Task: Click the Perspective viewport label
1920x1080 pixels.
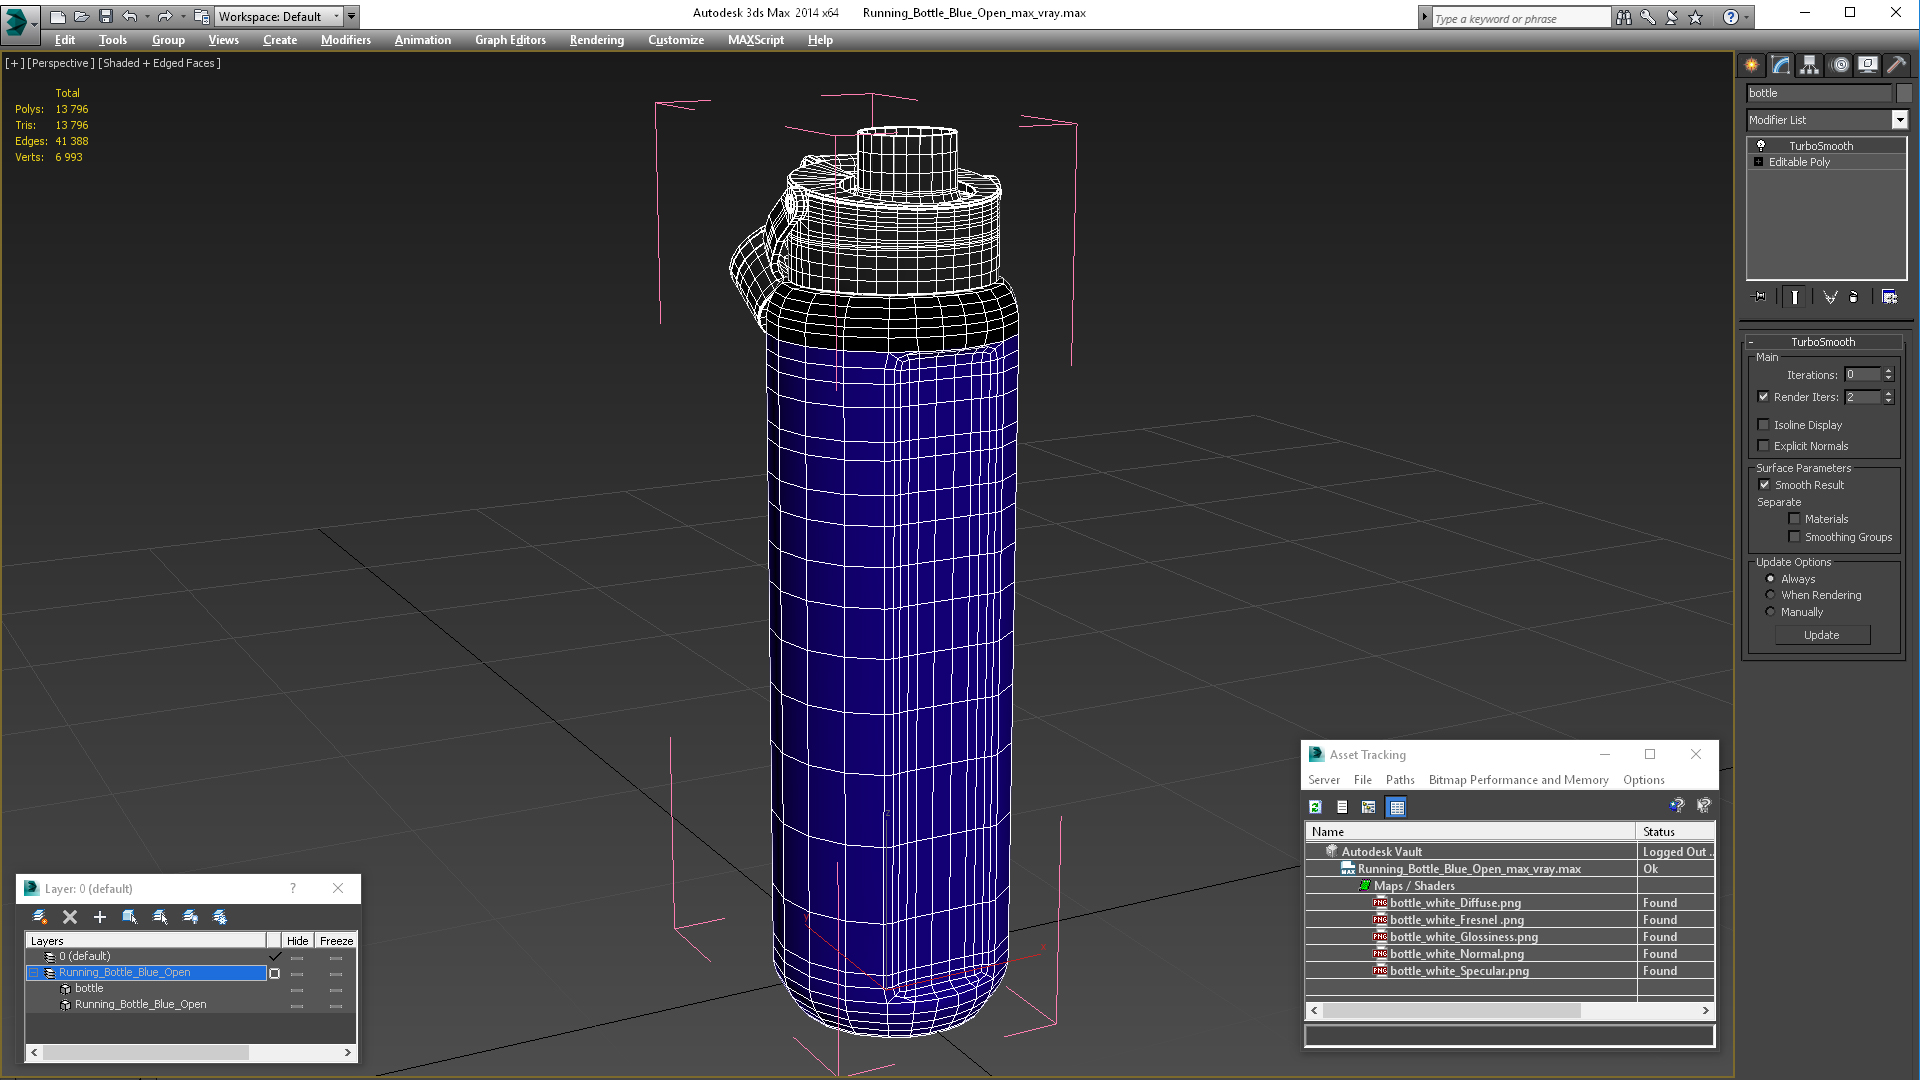Action: tap(61, 63)
